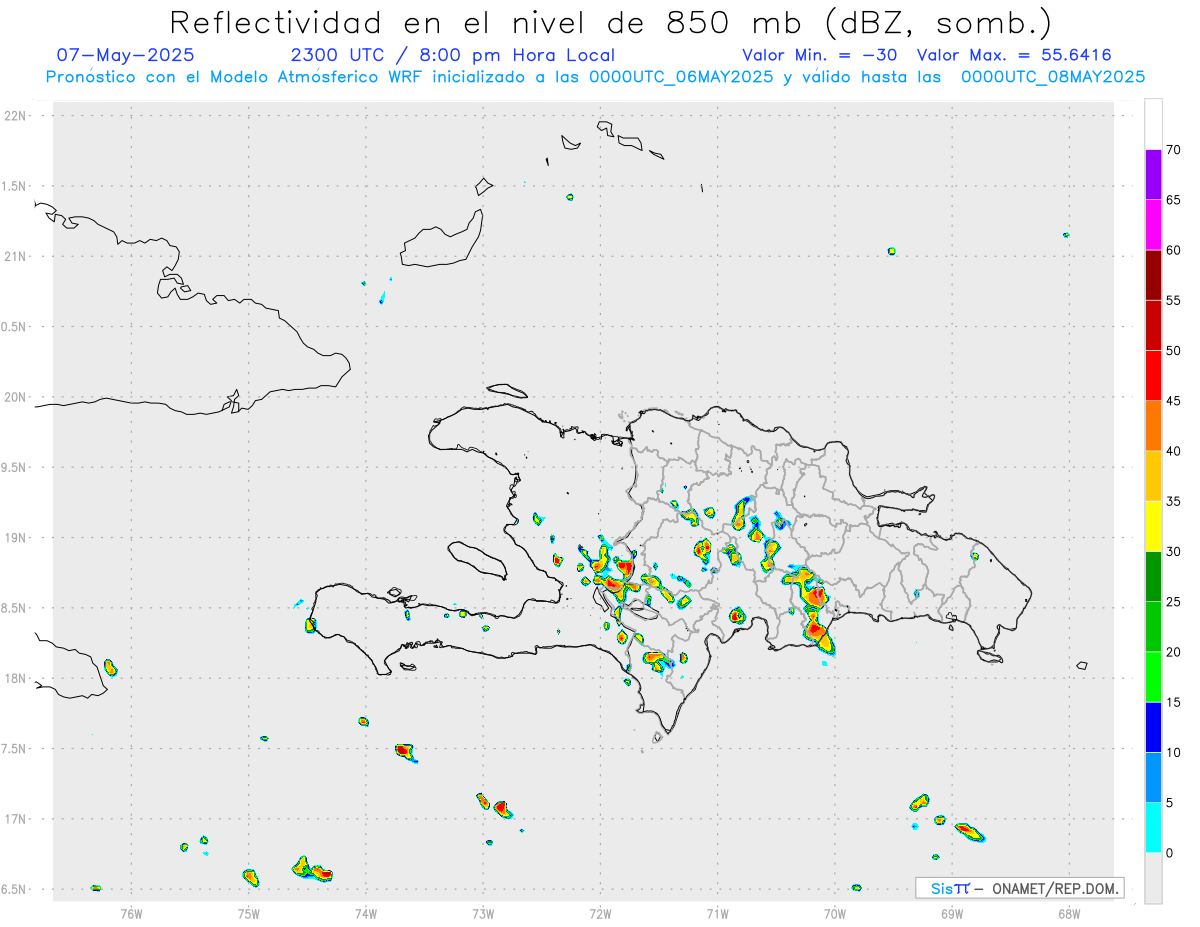Image resolution: width=1200 pixels, height=927 pixels.
Task: Click the '20N' latitude axis label
Action: pyautogui.click(x=17, y=397)
